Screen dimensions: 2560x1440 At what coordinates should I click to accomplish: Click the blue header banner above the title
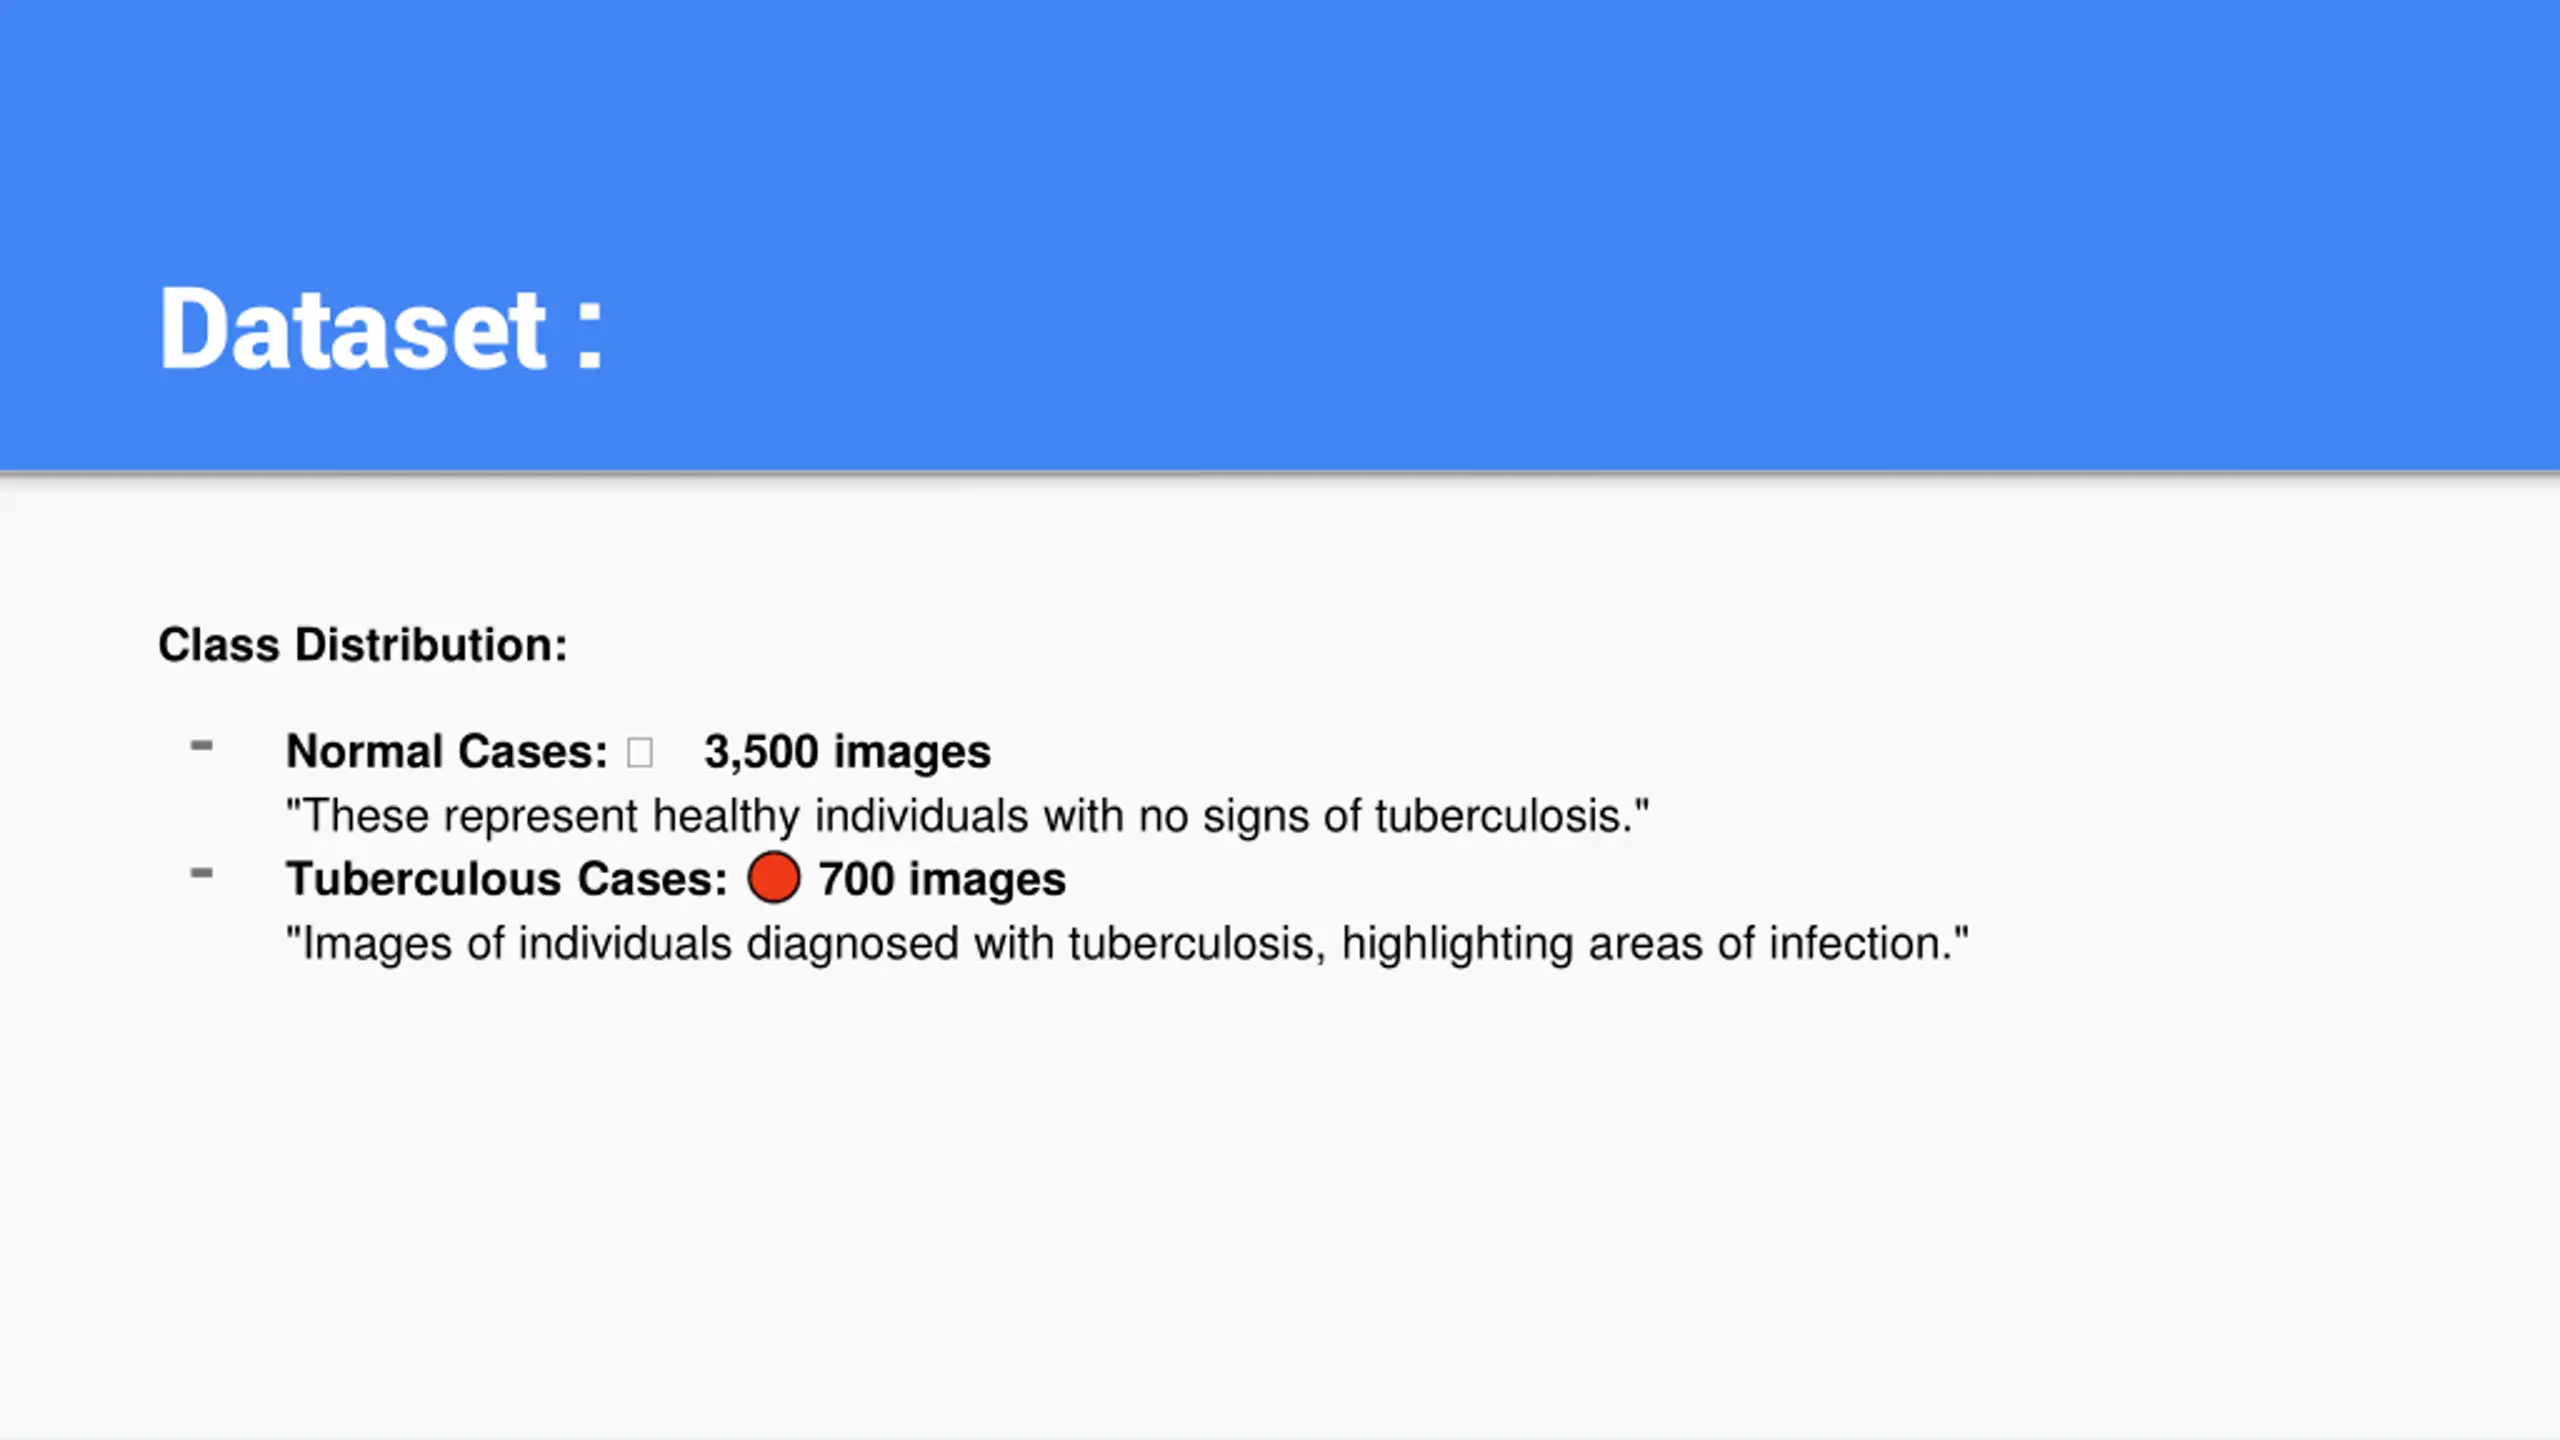1280,120
